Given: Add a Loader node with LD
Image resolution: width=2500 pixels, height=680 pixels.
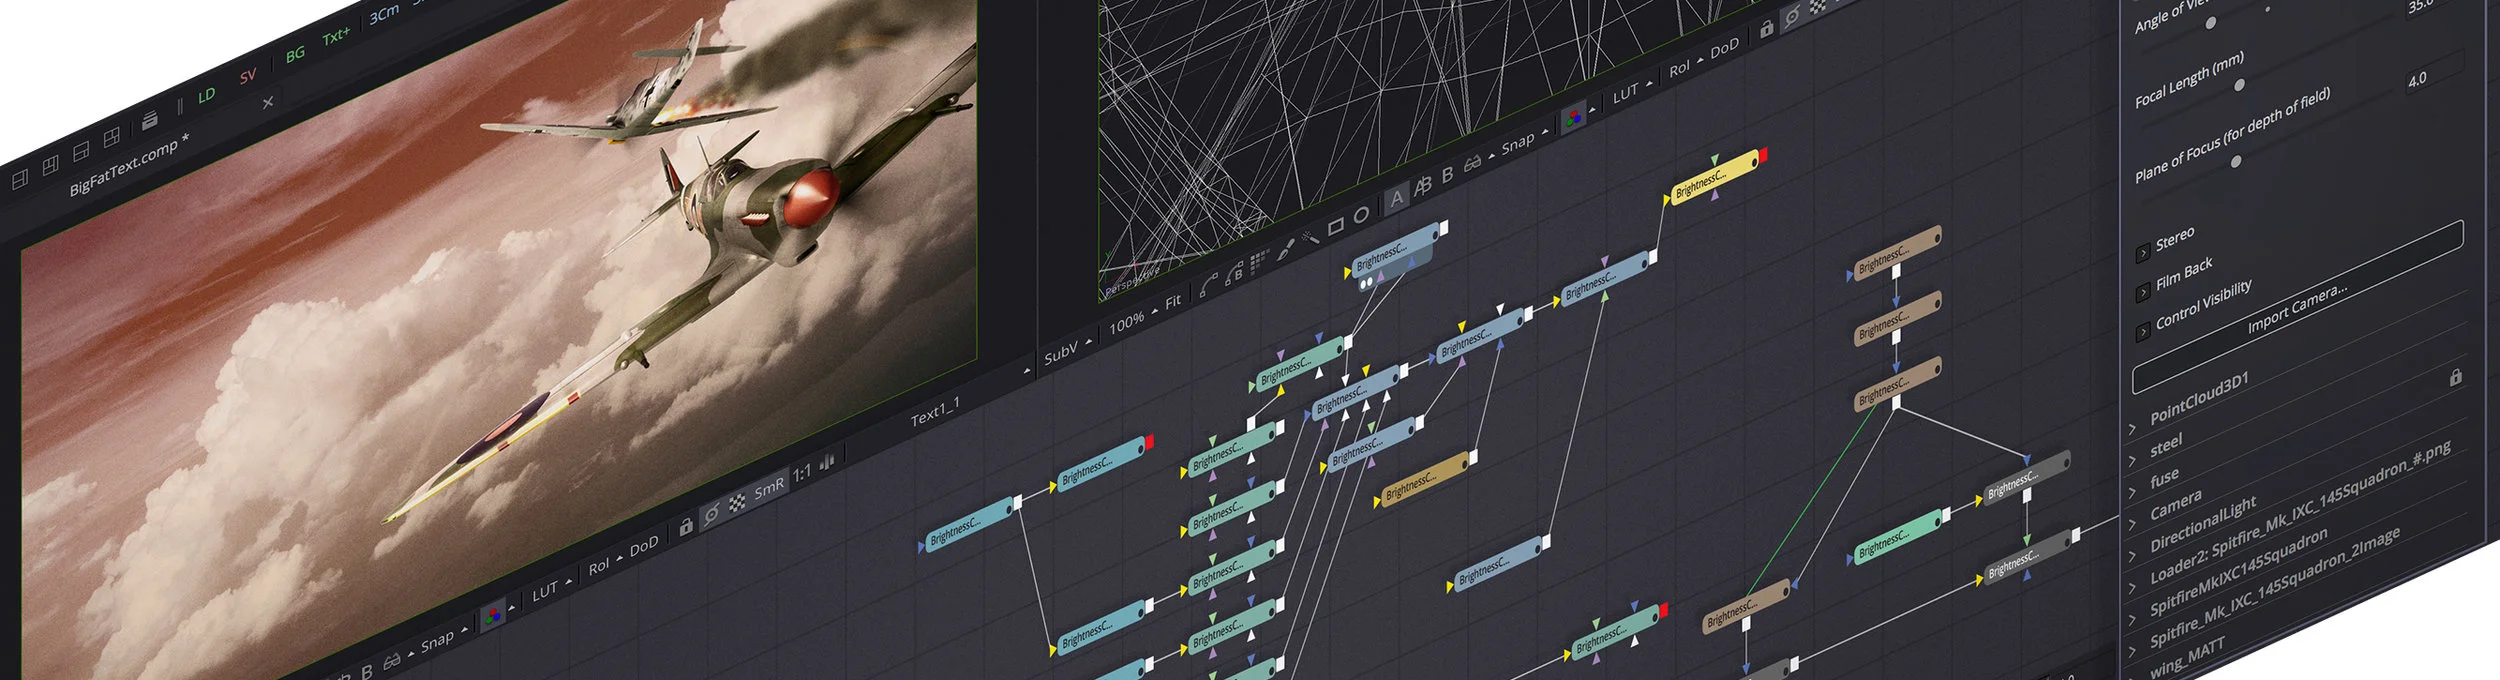Looking at the screenshot, I should click(x=206, y=95).
